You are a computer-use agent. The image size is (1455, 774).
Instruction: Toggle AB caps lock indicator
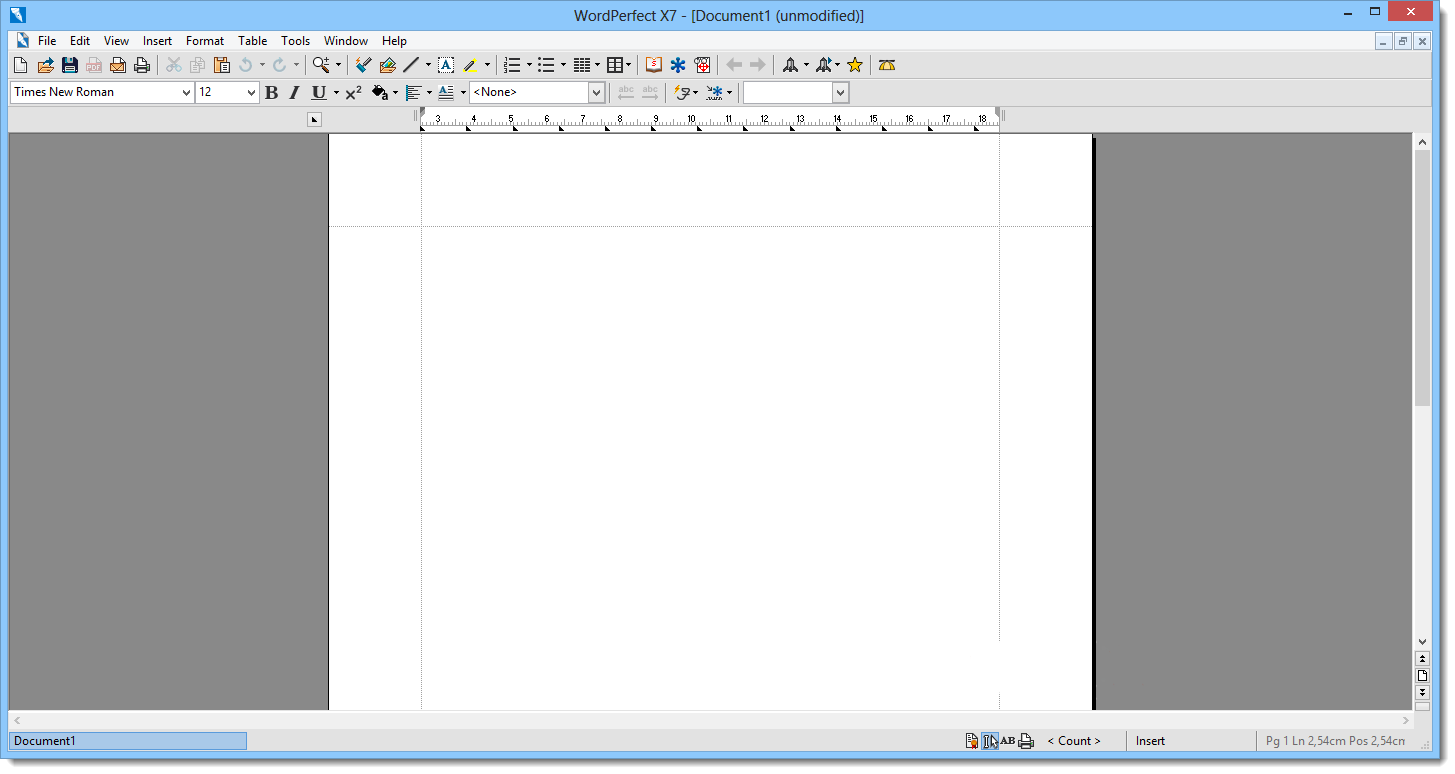(1008, 741)
